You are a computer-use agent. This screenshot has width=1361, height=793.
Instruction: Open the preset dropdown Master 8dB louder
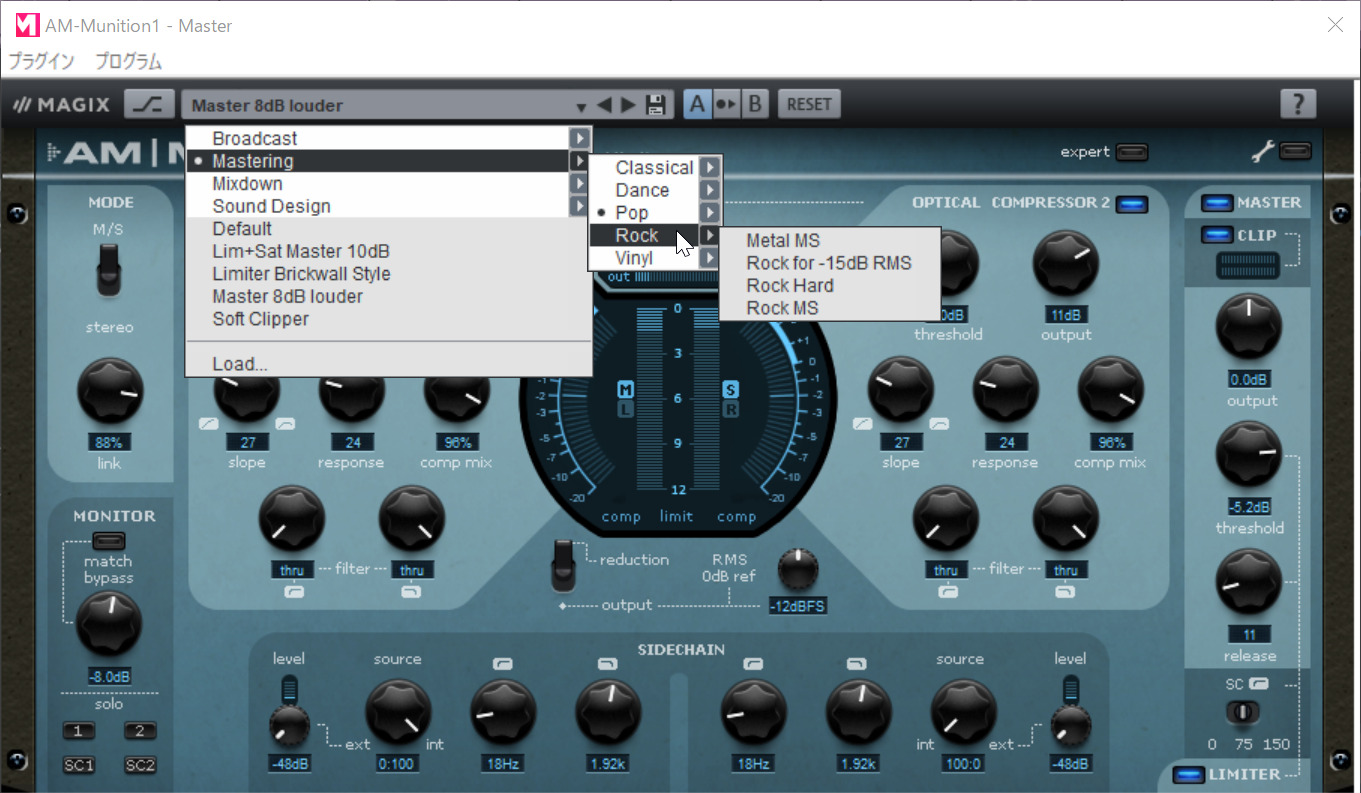pos(389,105)
